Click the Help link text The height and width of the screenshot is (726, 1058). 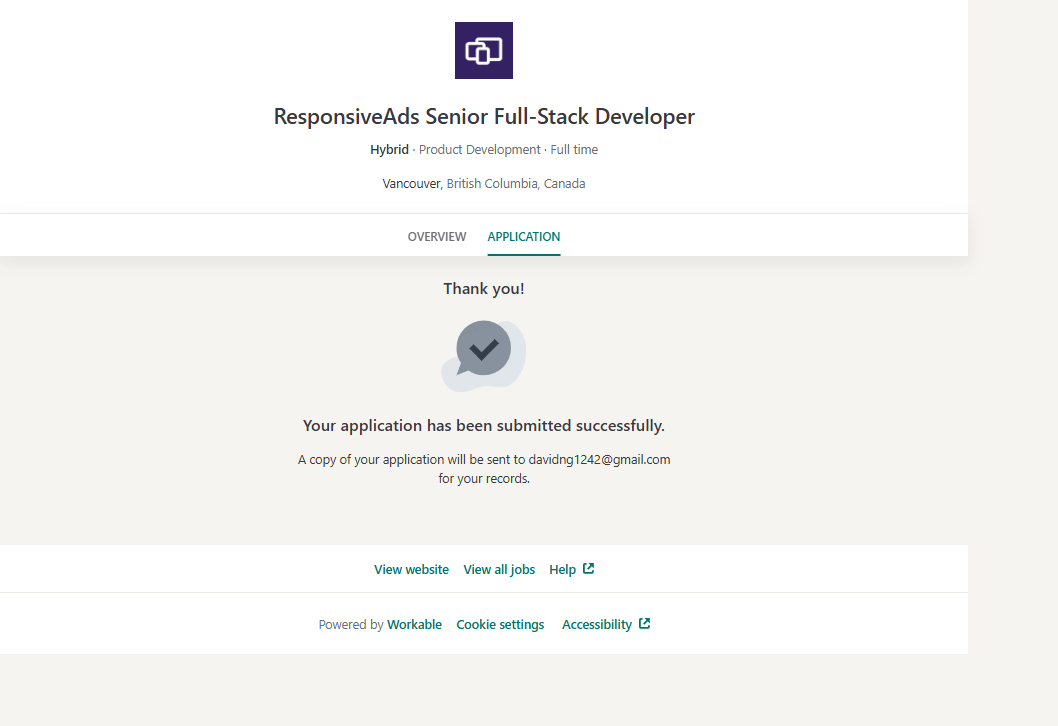tap(562, 570)
